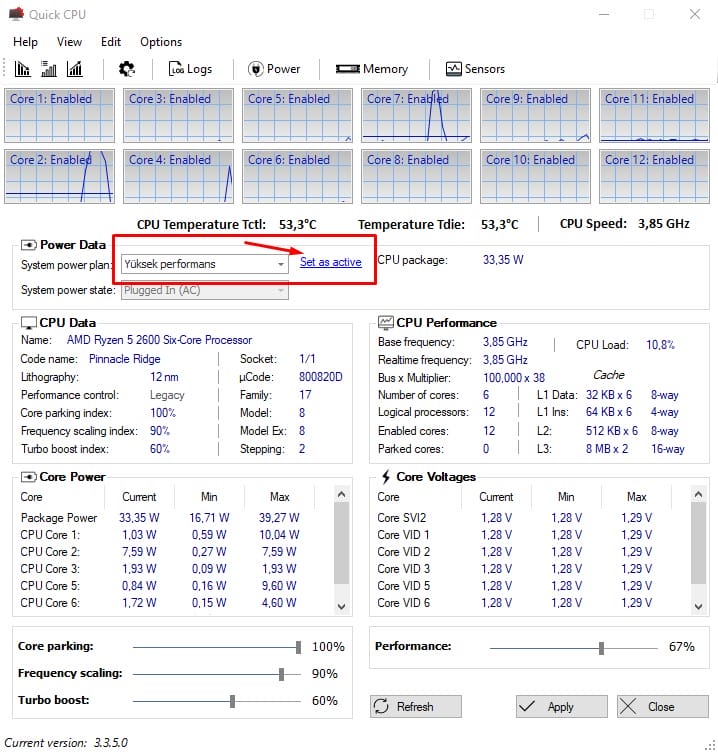Screen dimensions: 718x752
Task: Open the Memory toolbar item
Action: [x=372, y=69]
